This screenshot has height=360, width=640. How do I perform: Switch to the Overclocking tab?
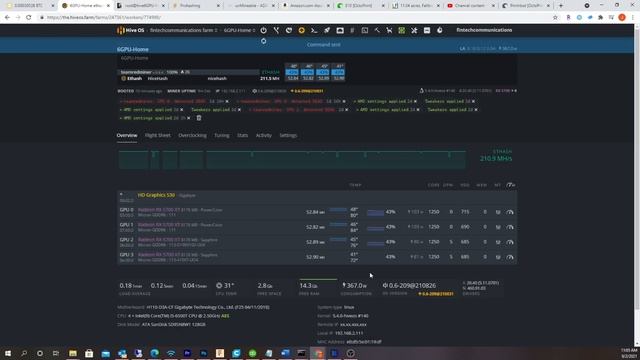click(192, 136)
